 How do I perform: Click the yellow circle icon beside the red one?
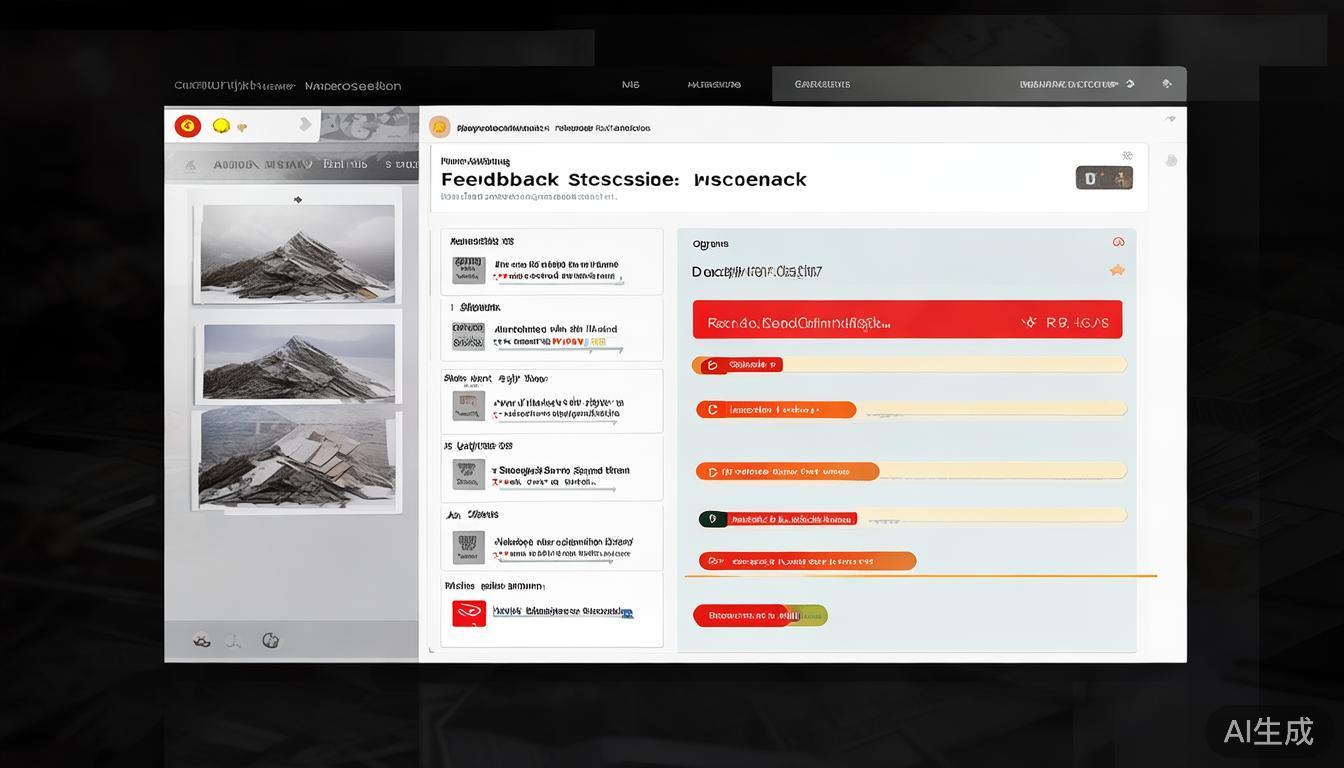pyautogui.click(x=221, y=126)
